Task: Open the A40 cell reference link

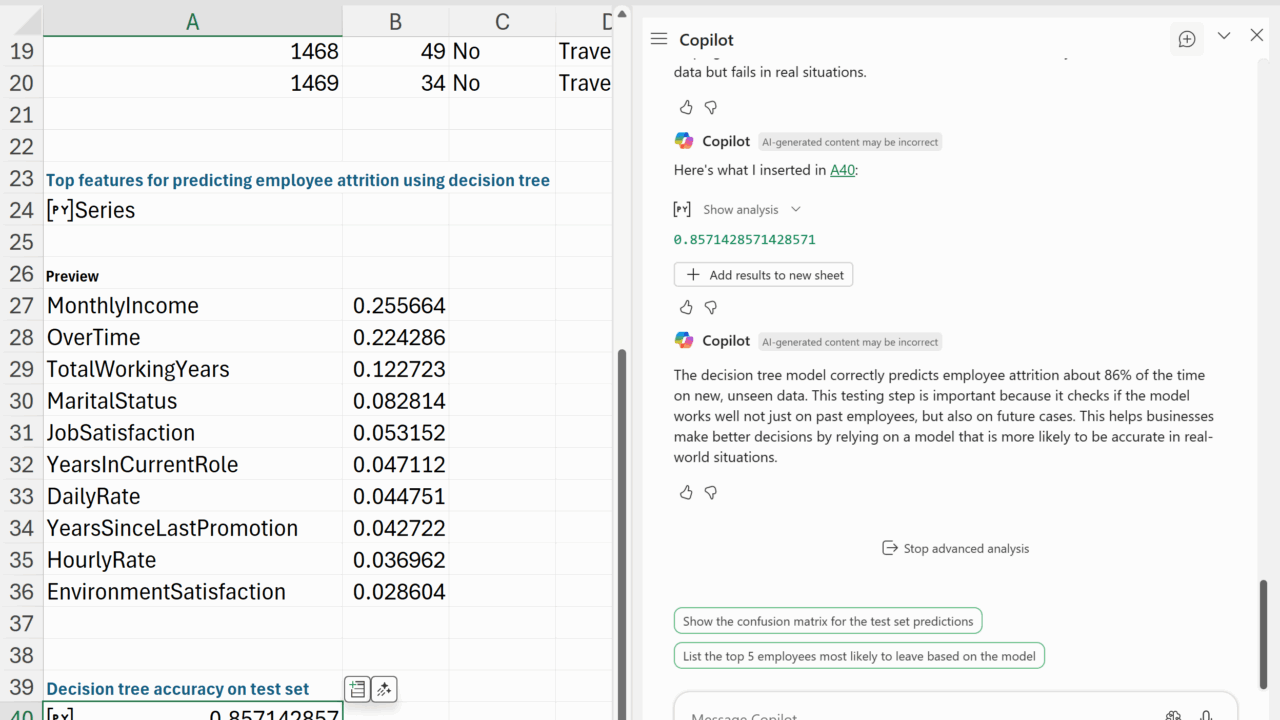Action: (842, 170)
